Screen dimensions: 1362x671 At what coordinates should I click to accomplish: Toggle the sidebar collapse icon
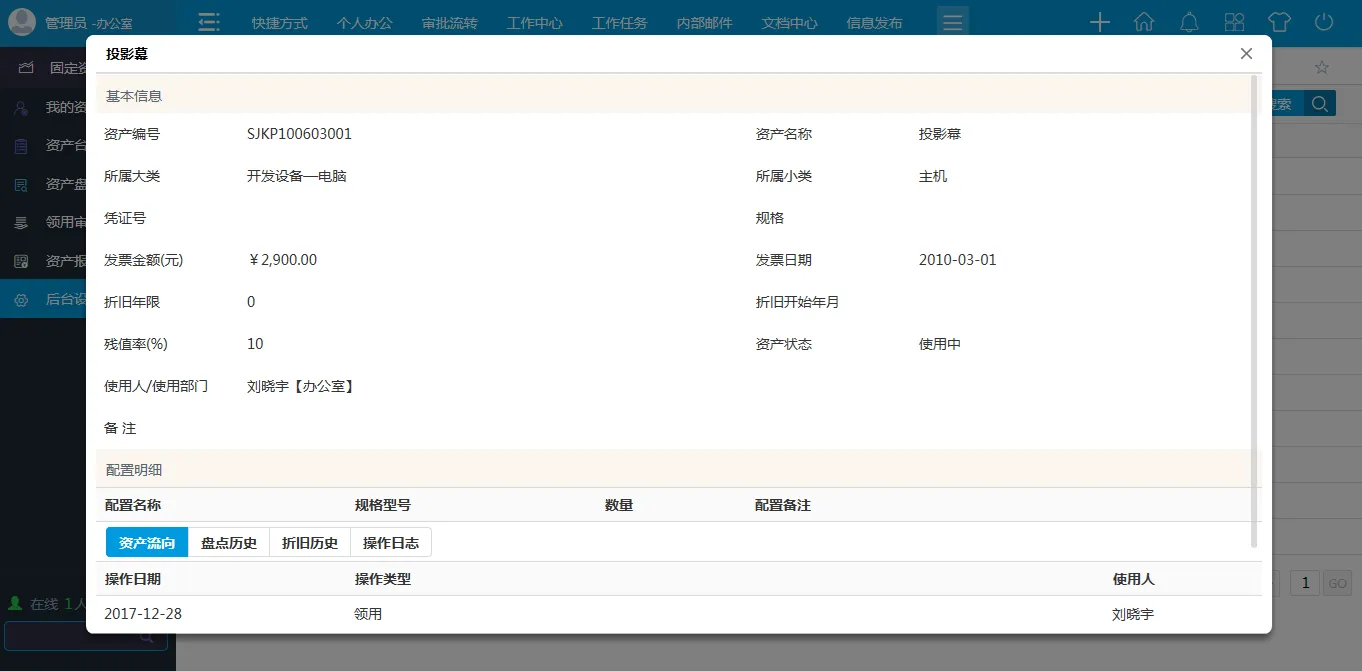pos(208,22)
